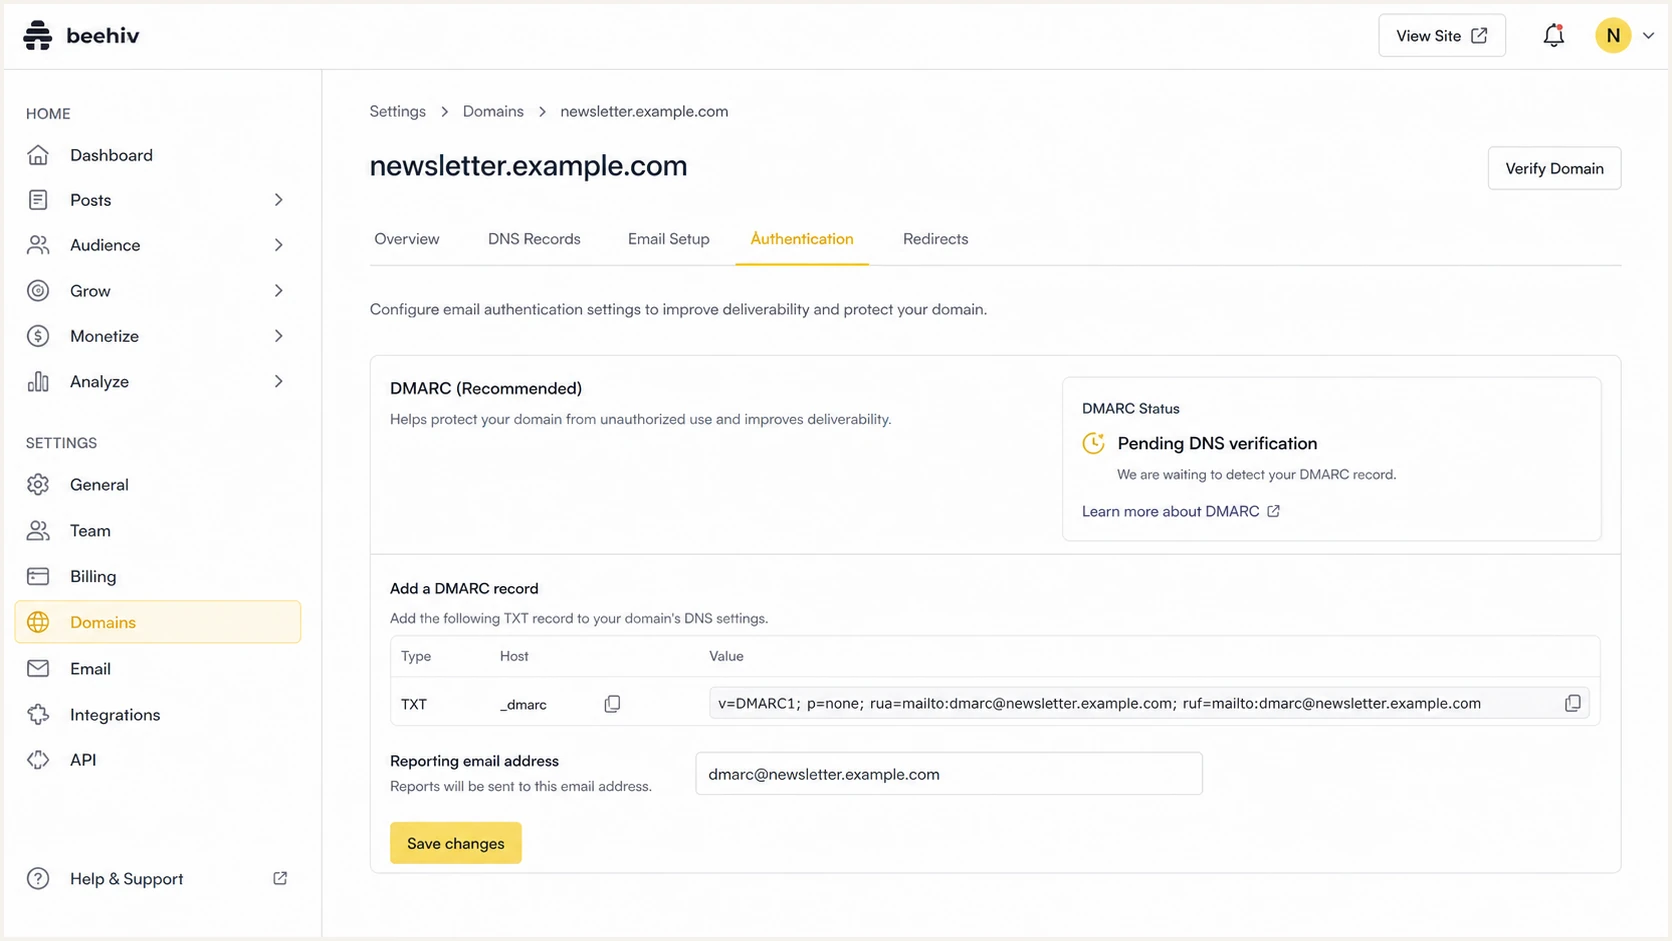Click the Verify Domain button

coord(1554,168)
